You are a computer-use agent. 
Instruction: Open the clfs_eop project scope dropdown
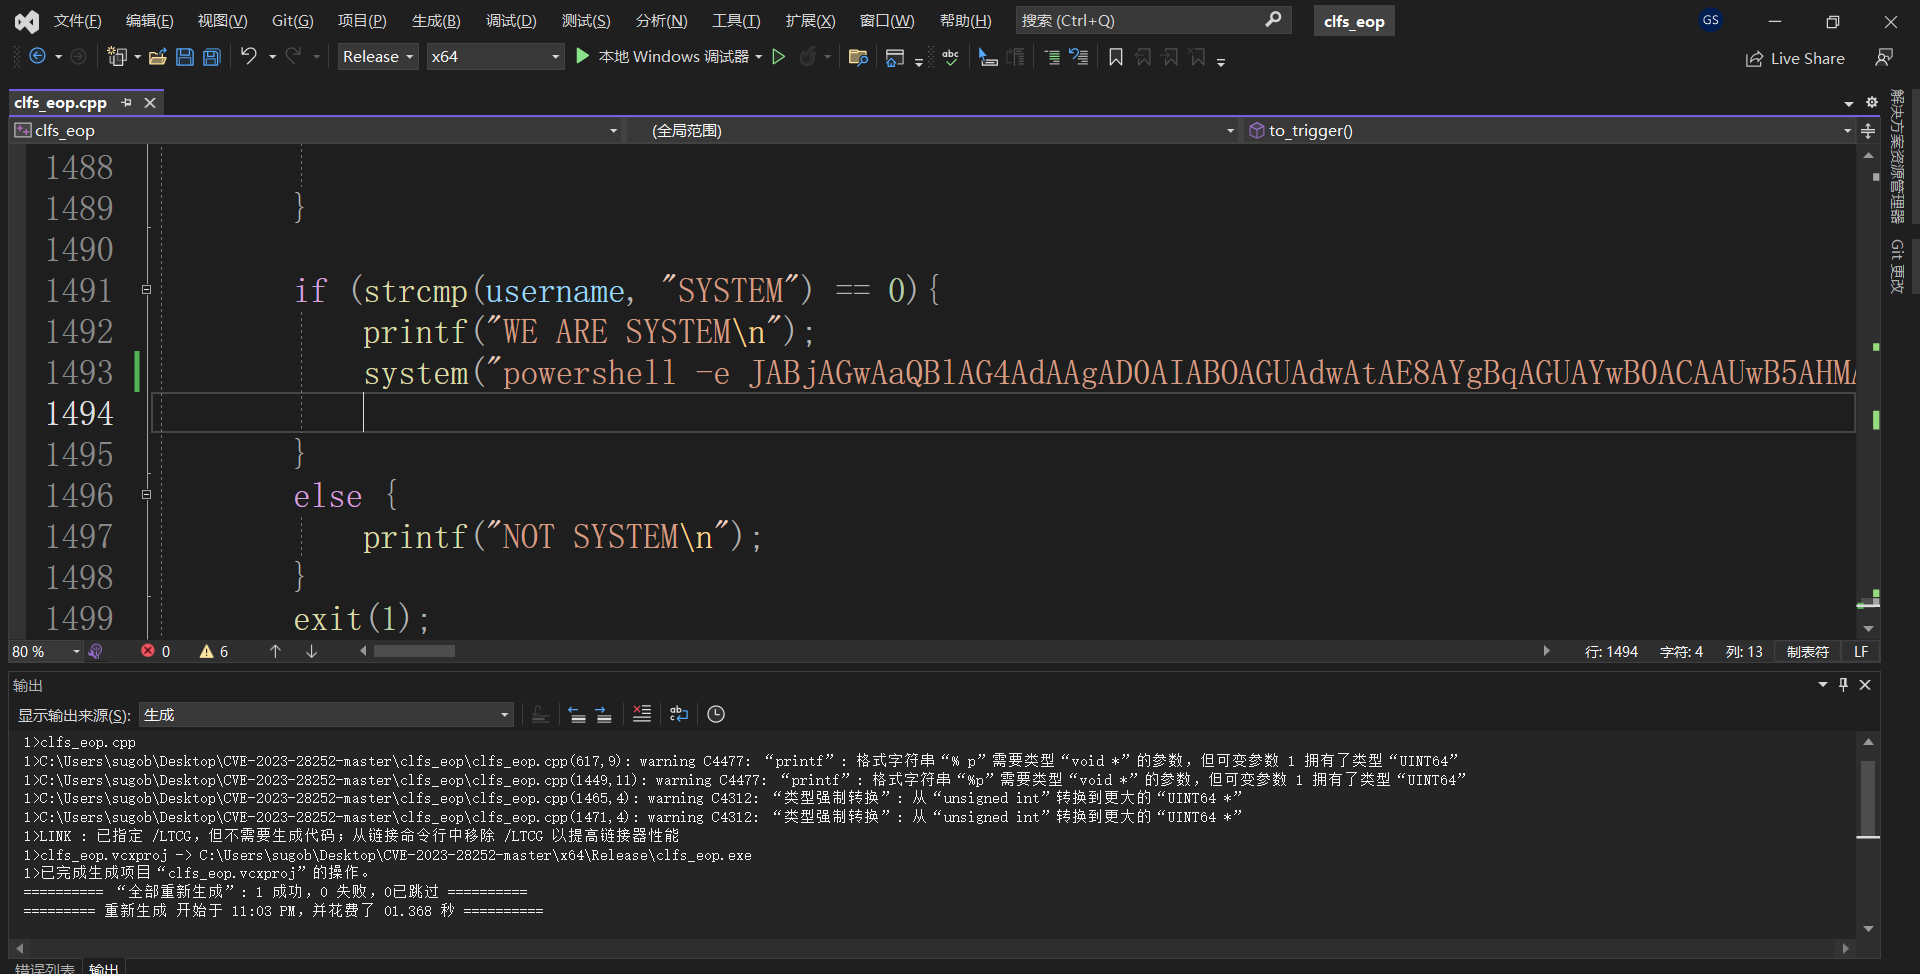[317, 131]
